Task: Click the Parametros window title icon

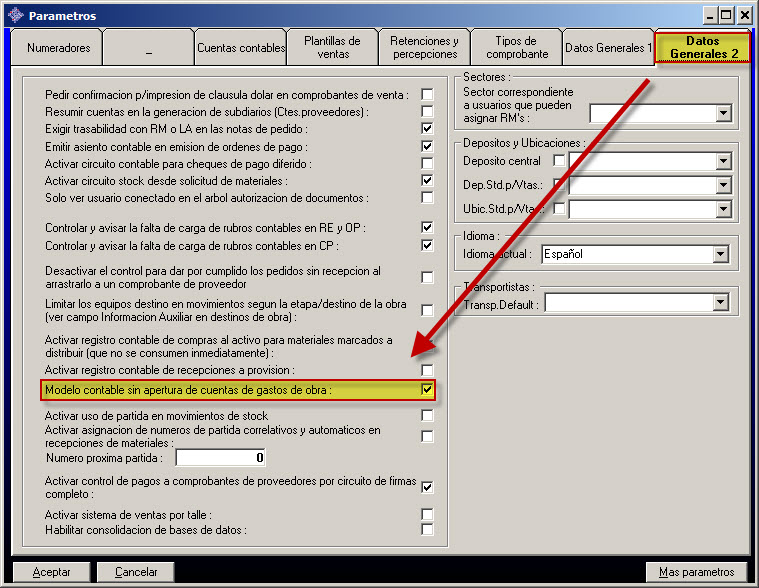Action: pos(15,15)
